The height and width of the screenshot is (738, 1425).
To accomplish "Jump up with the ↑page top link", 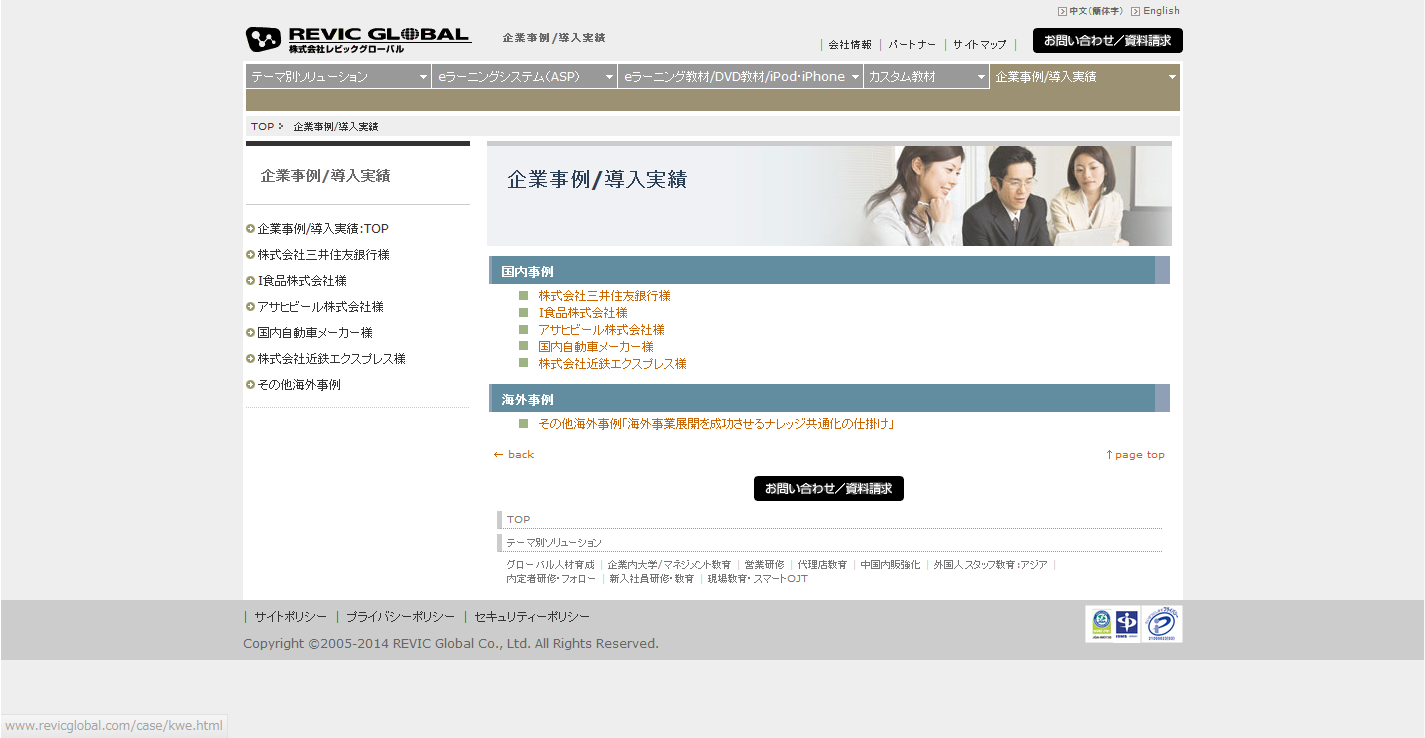I will [x=1135, y=455].
